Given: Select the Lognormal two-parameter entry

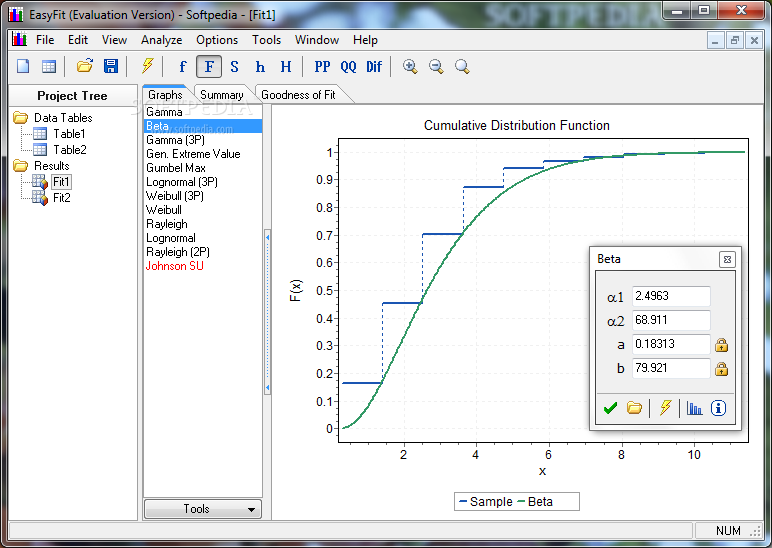Looking at the screenshot, I should click(203, 238).
